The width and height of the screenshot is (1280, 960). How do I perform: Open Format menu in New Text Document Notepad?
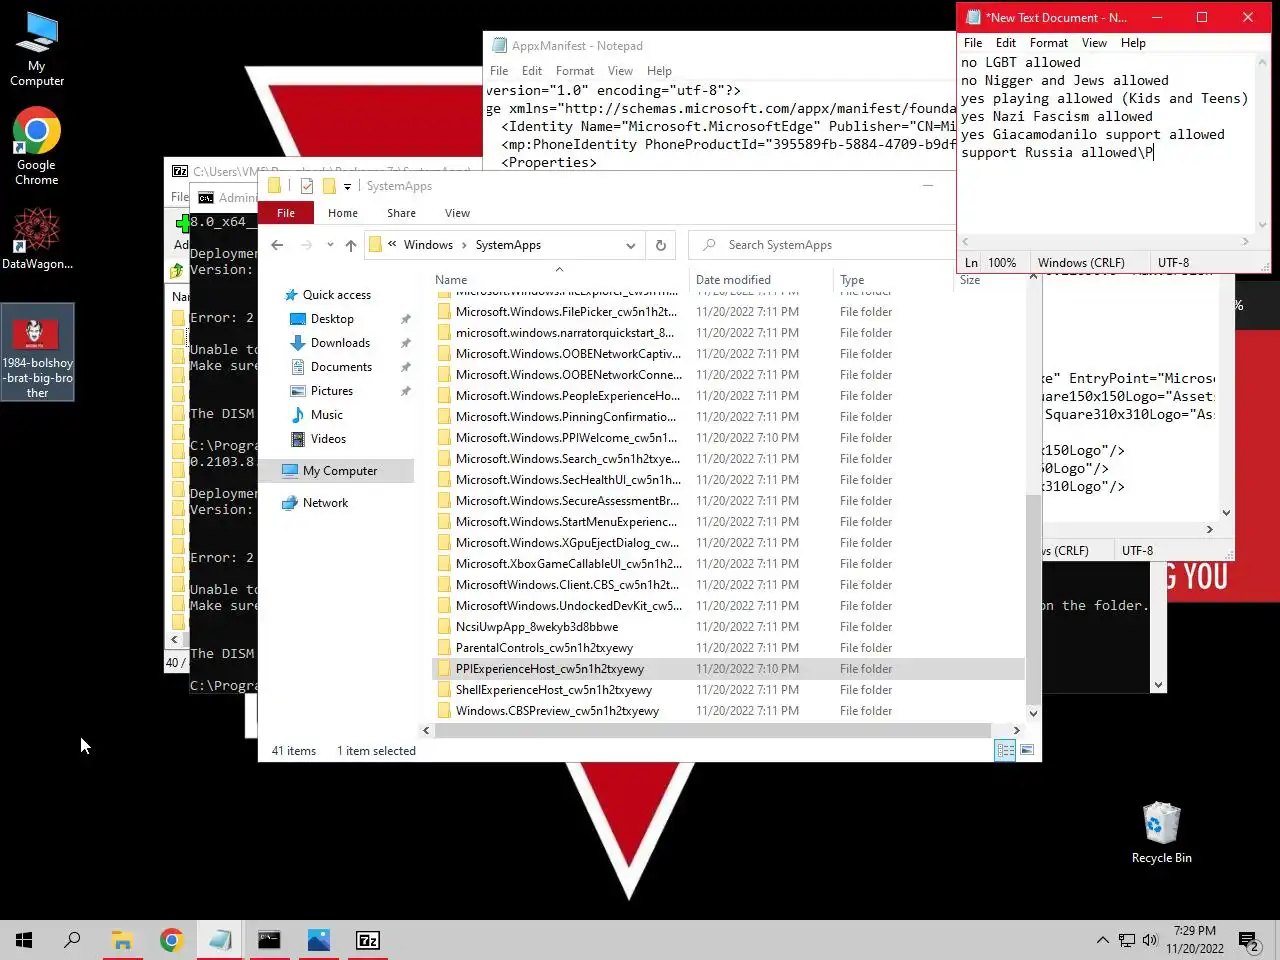[x=1049, y=43]
